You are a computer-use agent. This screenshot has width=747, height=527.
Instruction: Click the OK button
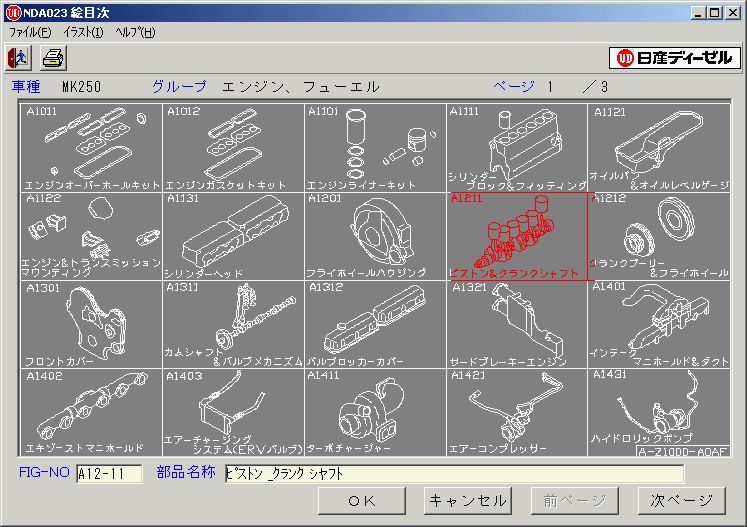[x=362, y=500]
